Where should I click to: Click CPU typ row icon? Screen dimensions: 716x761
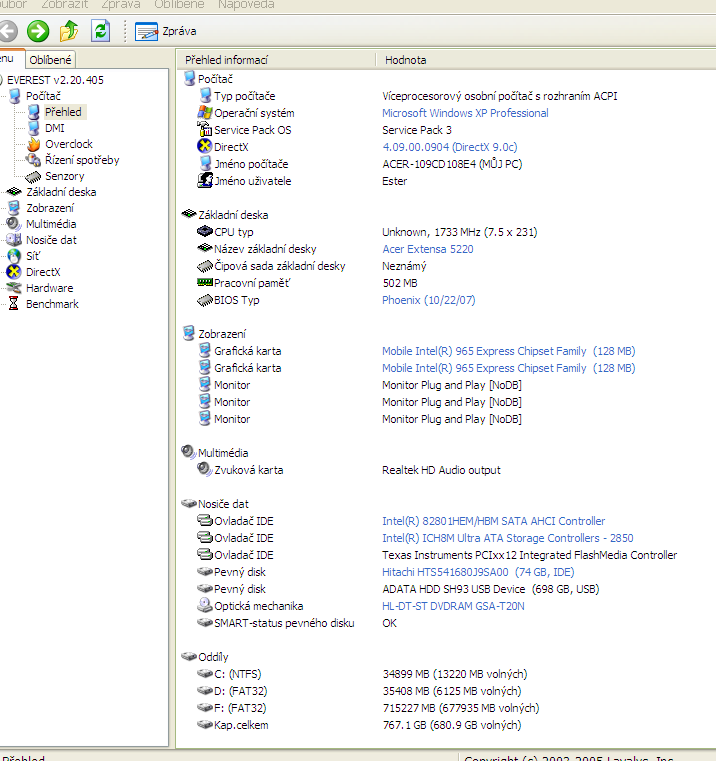pyautogui.click(x=205, y=231)
